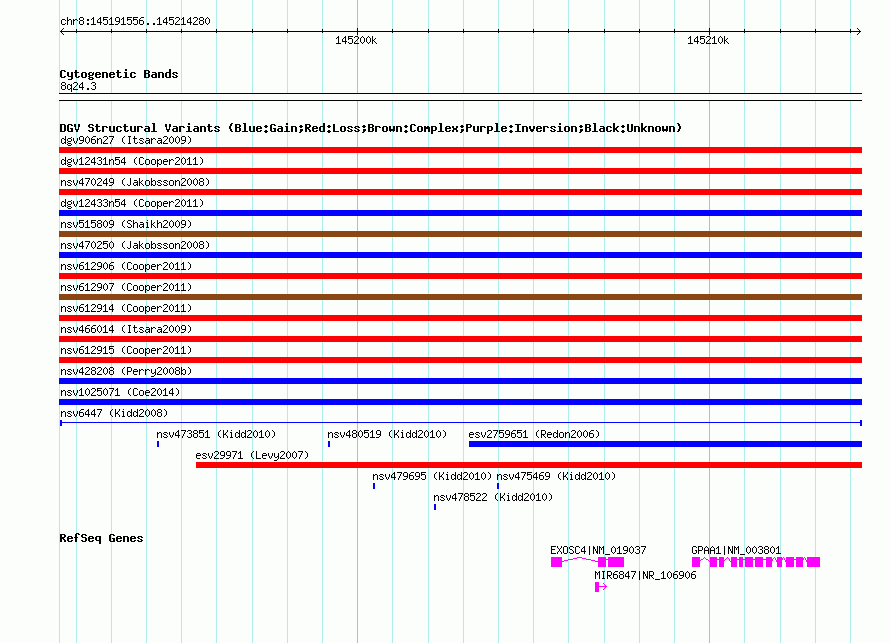The width and height of the screenshot is (890, 643).
Task: Click the nsv479695 (Kidd2010) blue marker
Action: click(373, 486)
